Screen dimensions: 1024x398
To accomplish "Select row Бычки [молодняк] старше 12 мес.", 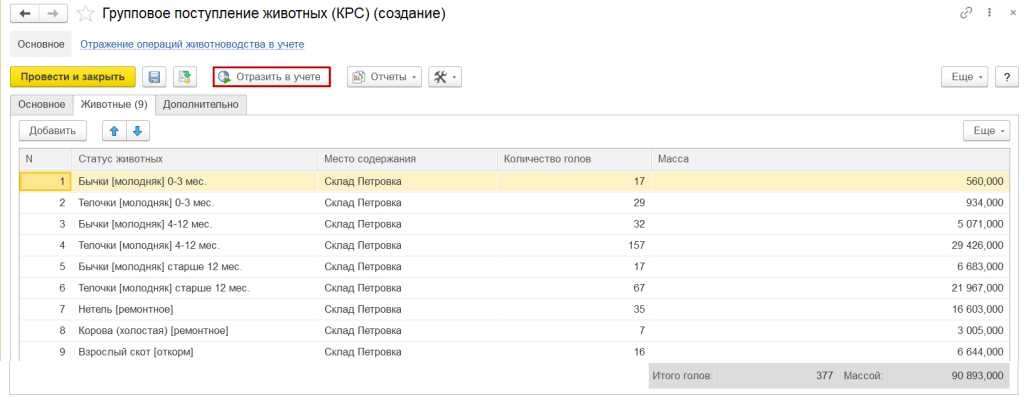I will (x=515, y=267).
